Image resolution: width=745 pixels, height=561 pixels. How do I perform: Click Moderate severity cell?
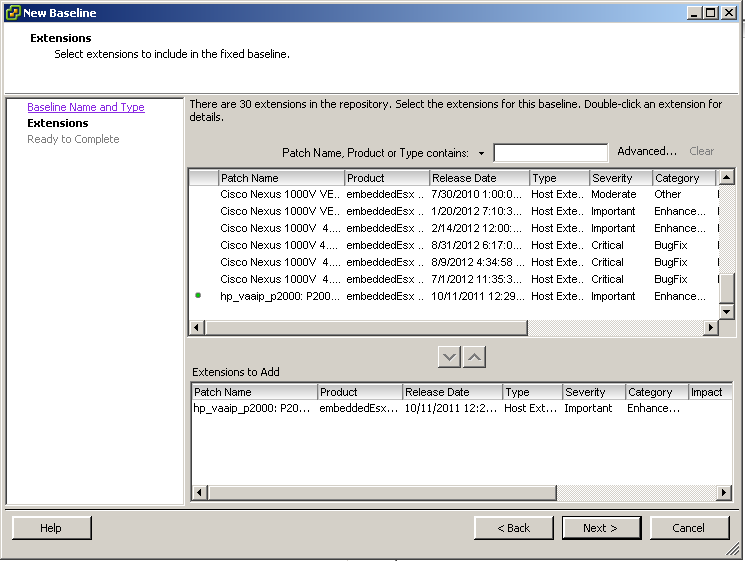[x=613, y=194]
